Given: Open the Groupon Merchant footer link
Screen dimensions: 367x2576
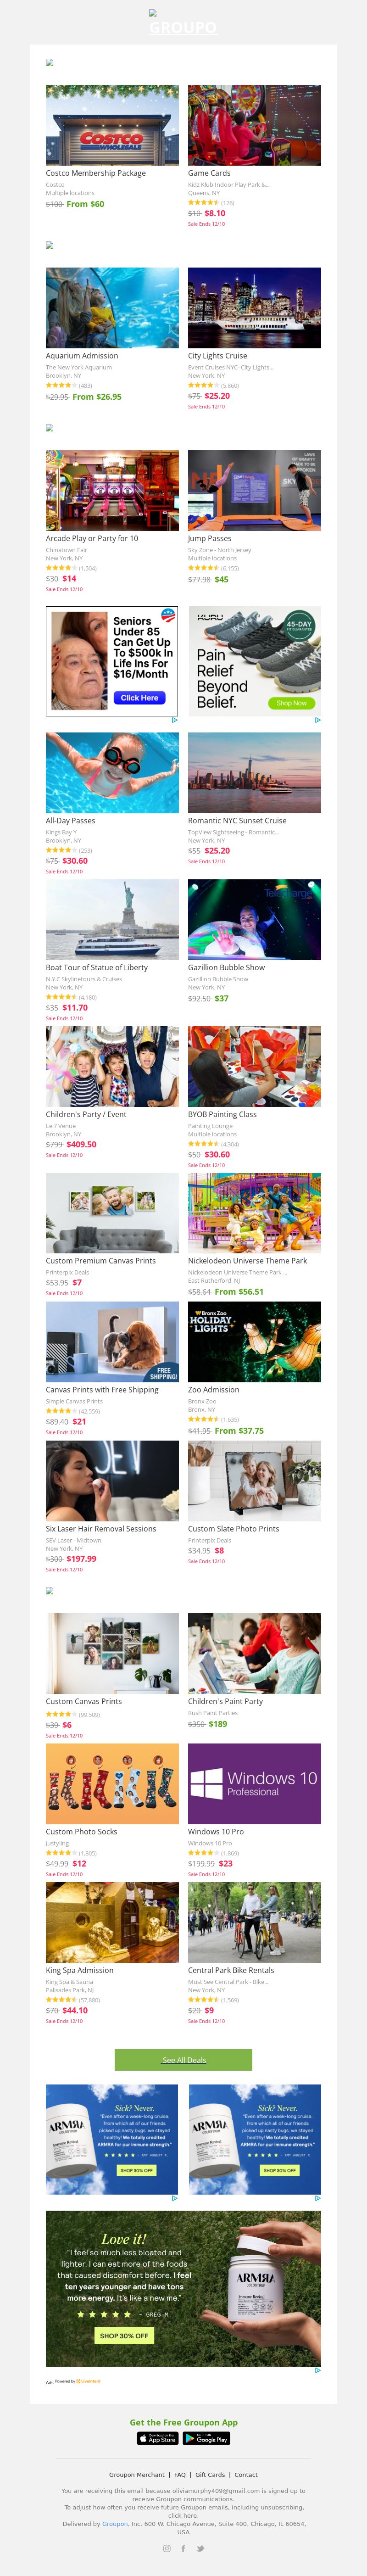Looking at the screenshot, I should [137, 2474].
